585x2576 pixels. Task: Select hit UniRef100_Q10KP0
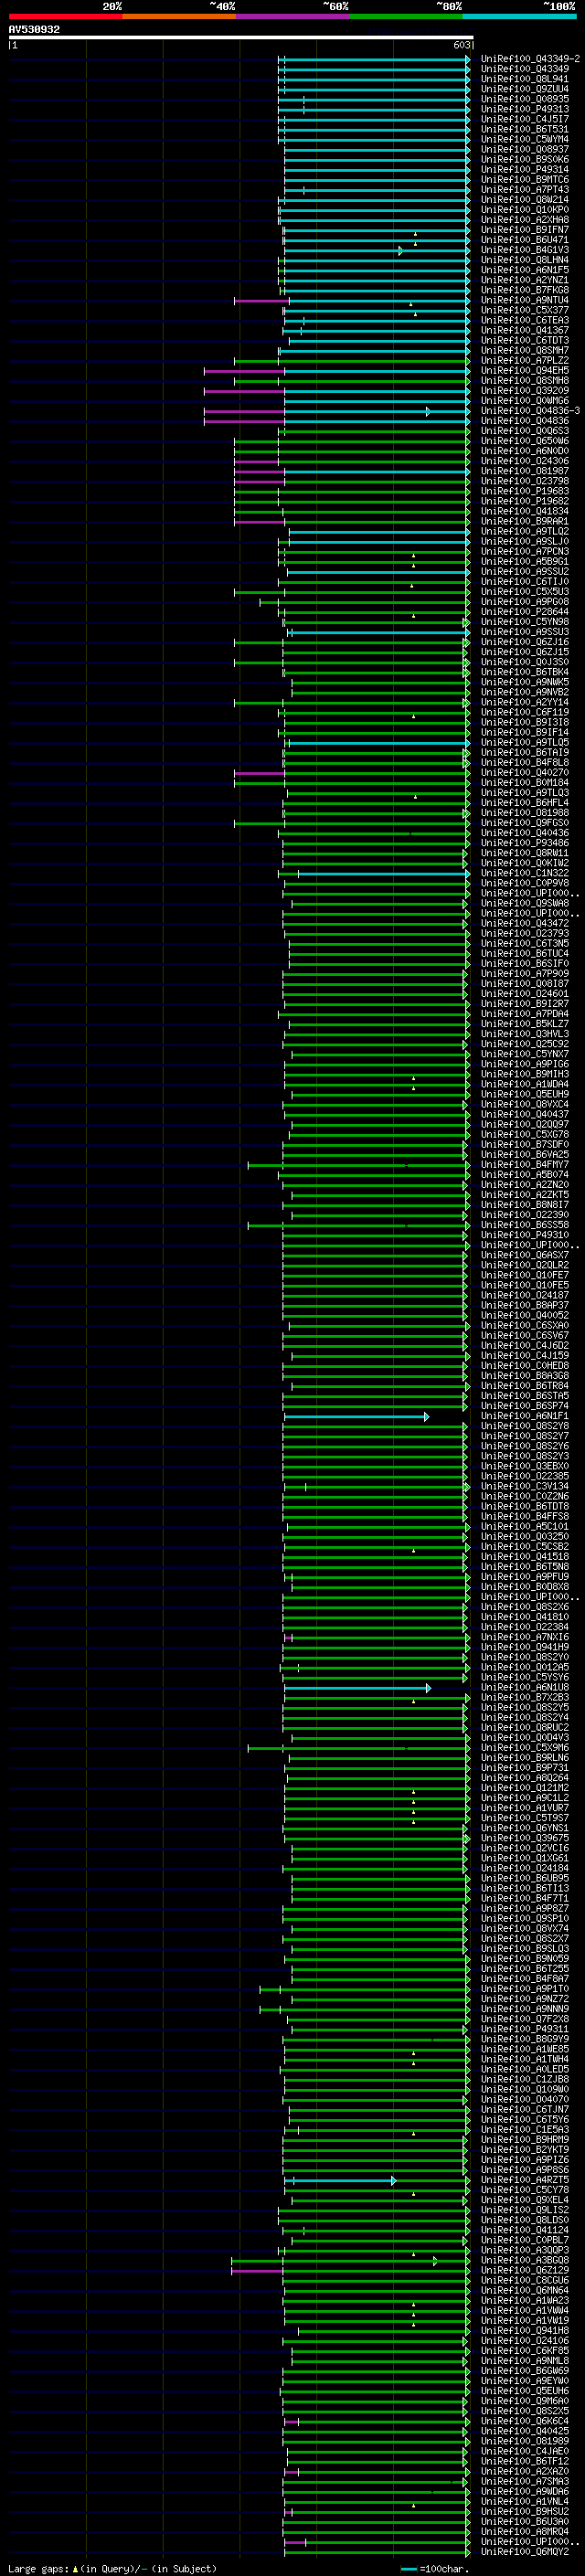[525, 210]
